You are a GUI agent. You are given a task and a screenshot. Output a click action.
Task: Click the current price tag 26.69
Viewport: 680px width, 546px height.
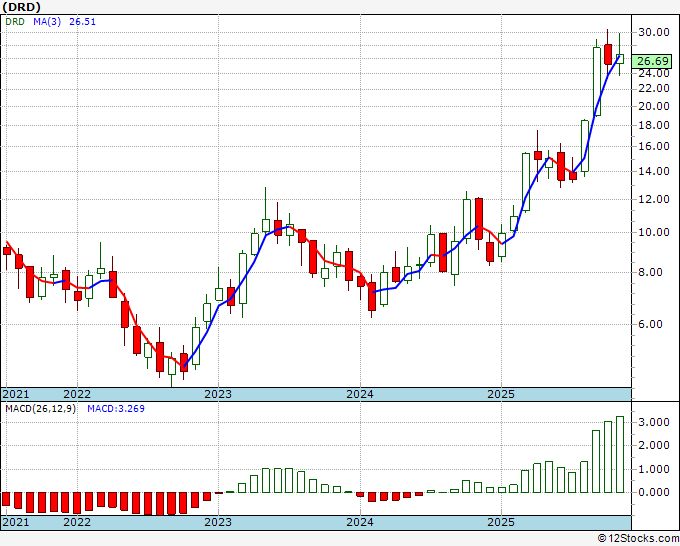pyautogui.click(x=655, y=59)
